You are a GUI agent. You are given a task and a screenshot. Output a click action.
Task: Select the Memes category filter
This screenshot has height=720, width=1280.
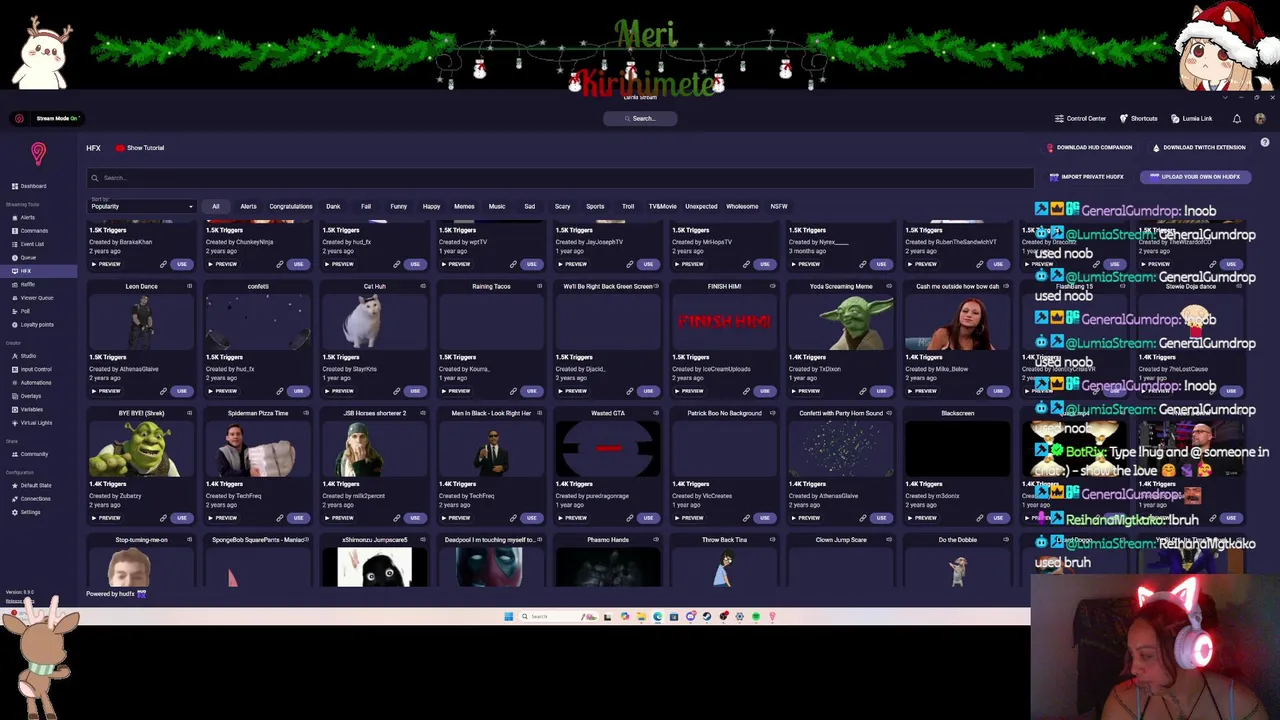(x=464, y=206)
